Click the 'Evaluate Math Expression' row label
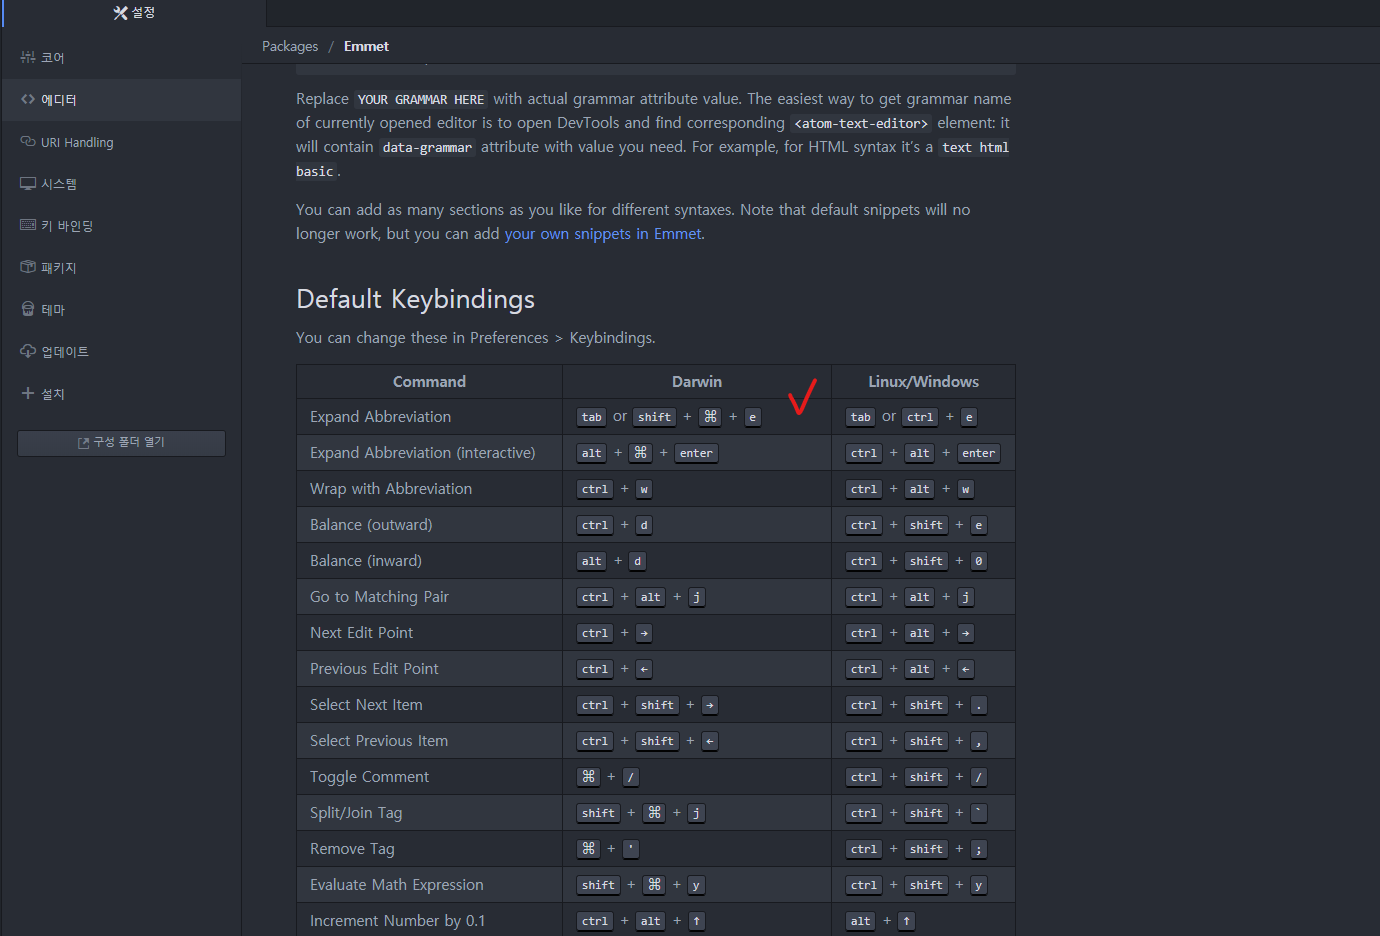 396,885
